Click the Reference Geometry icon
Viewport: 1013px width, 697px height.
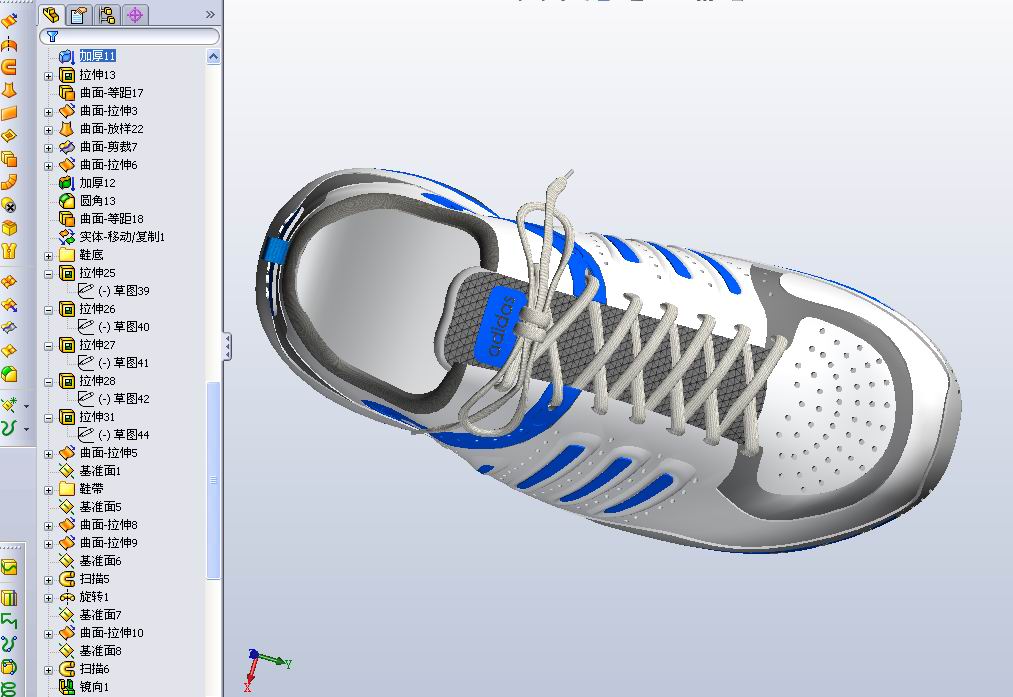9,406
